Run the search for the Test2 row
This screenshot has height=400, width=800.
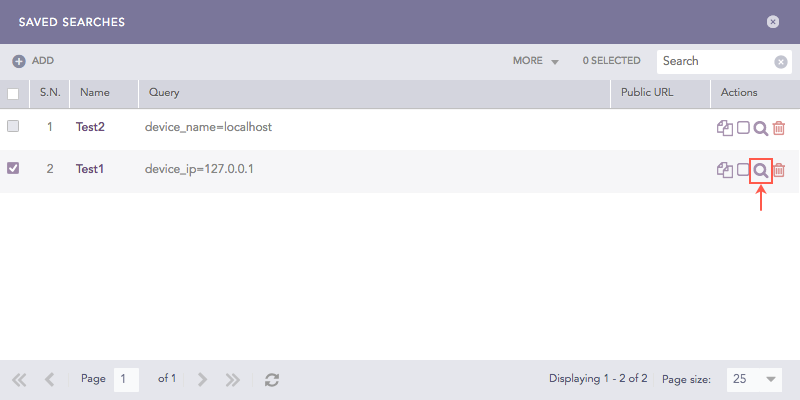pyautogui.click(x=761, y=128)
